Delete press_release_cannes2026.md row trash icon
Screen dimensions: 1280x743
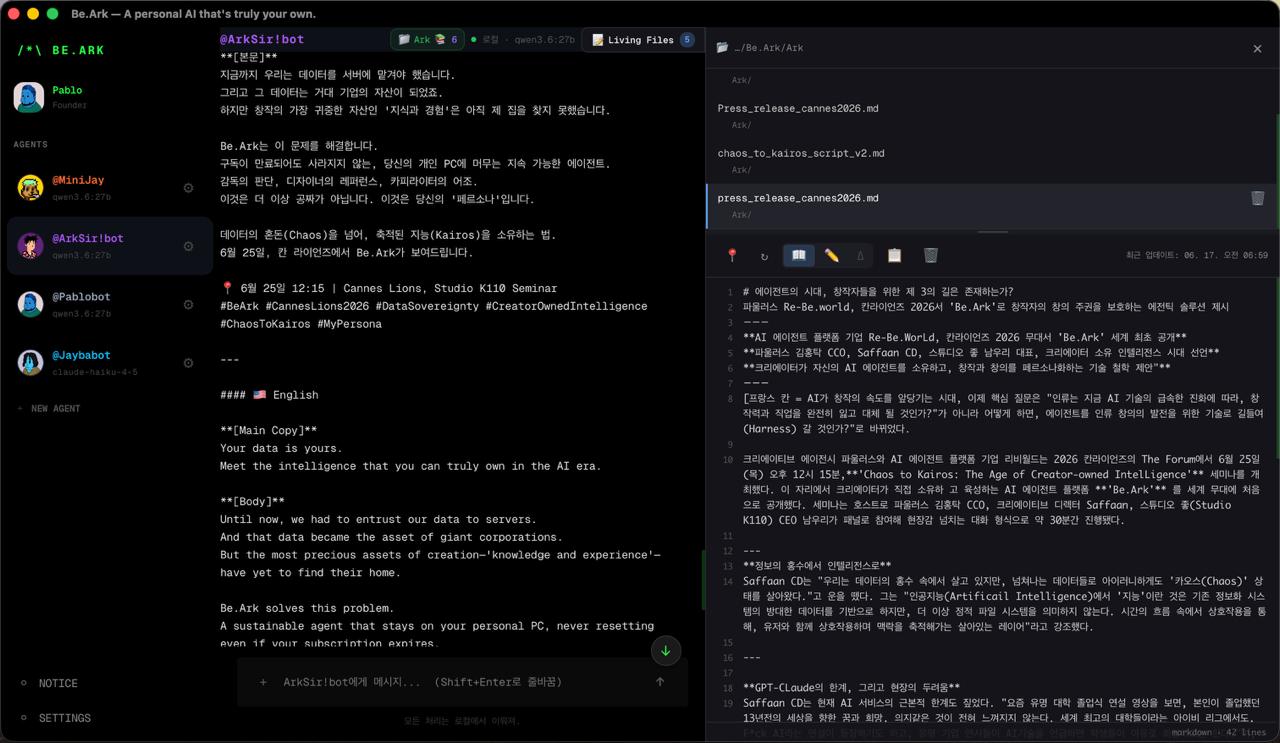pos(1257,198)
